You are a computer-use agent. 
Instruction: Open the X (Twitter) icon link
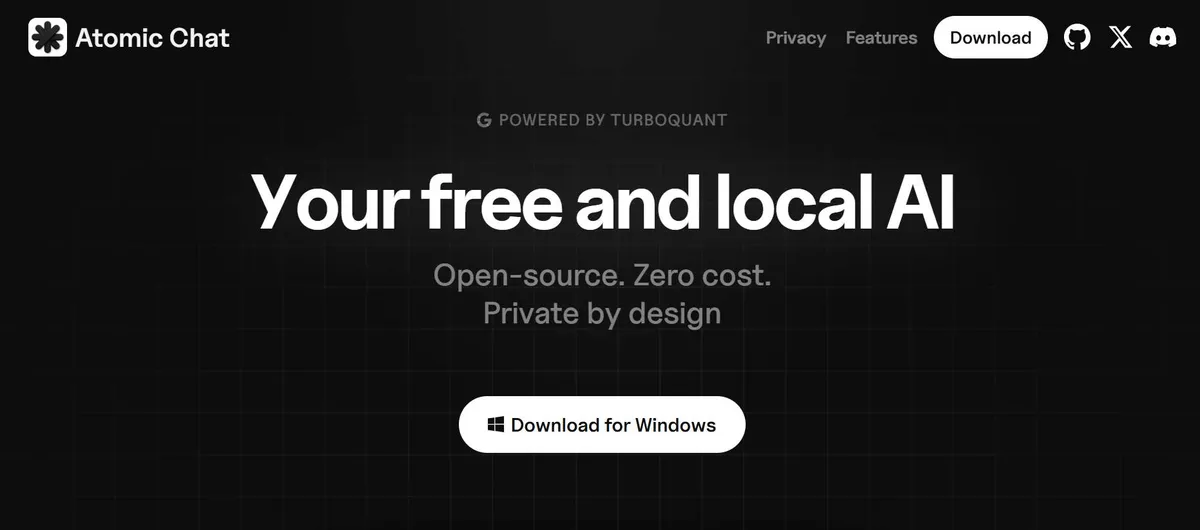[x=1121, y=38]
